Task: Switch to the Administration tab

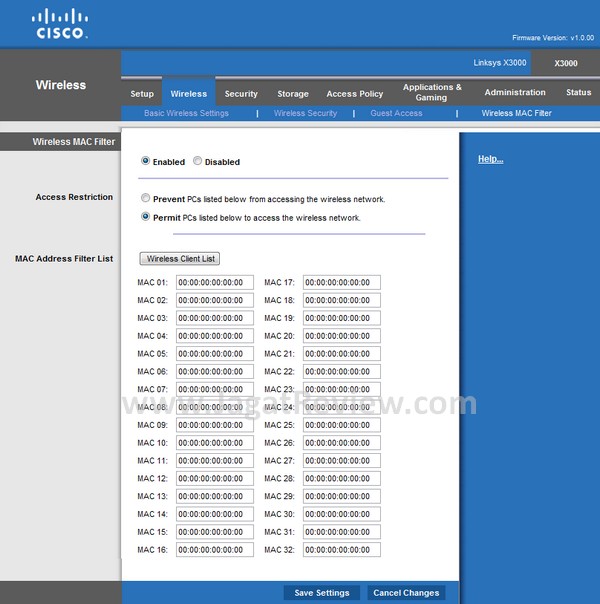Action: click(515, 93)
